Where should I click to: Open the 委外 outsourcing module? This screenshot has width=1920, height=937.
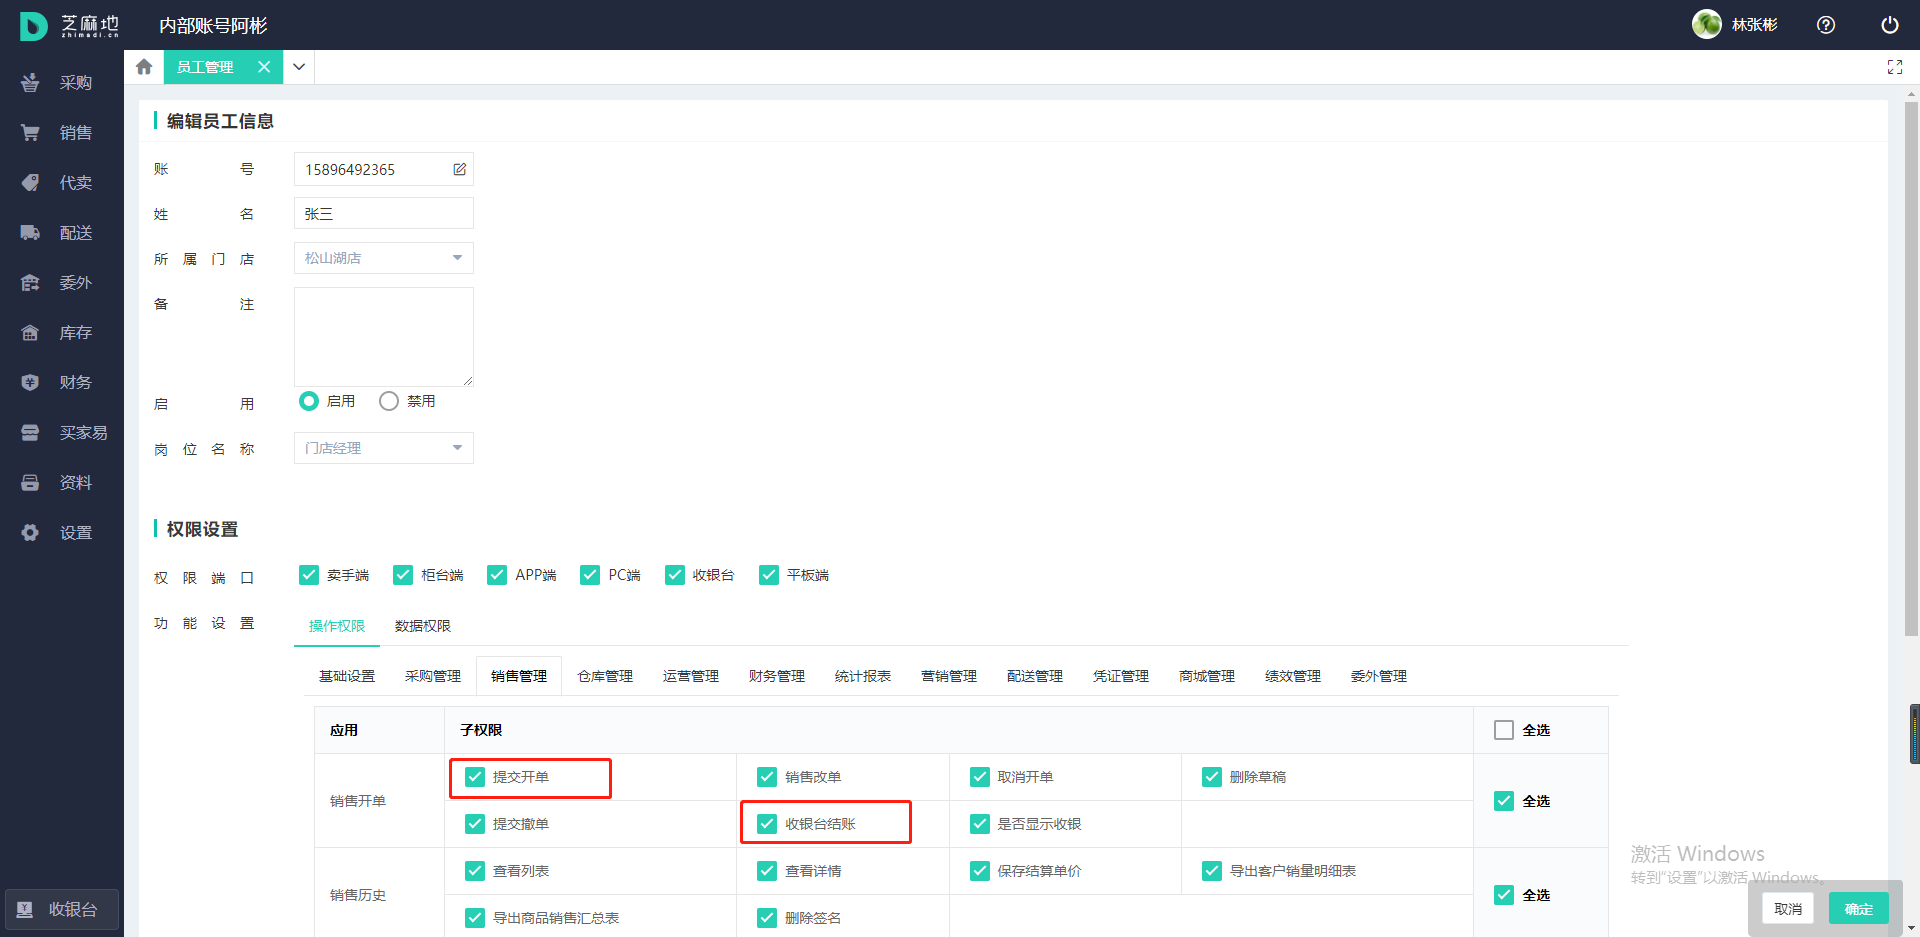click(60, 283)
